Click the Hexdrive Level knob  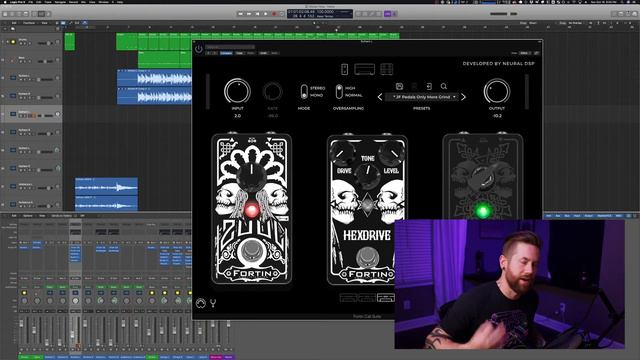coord(391,152)
